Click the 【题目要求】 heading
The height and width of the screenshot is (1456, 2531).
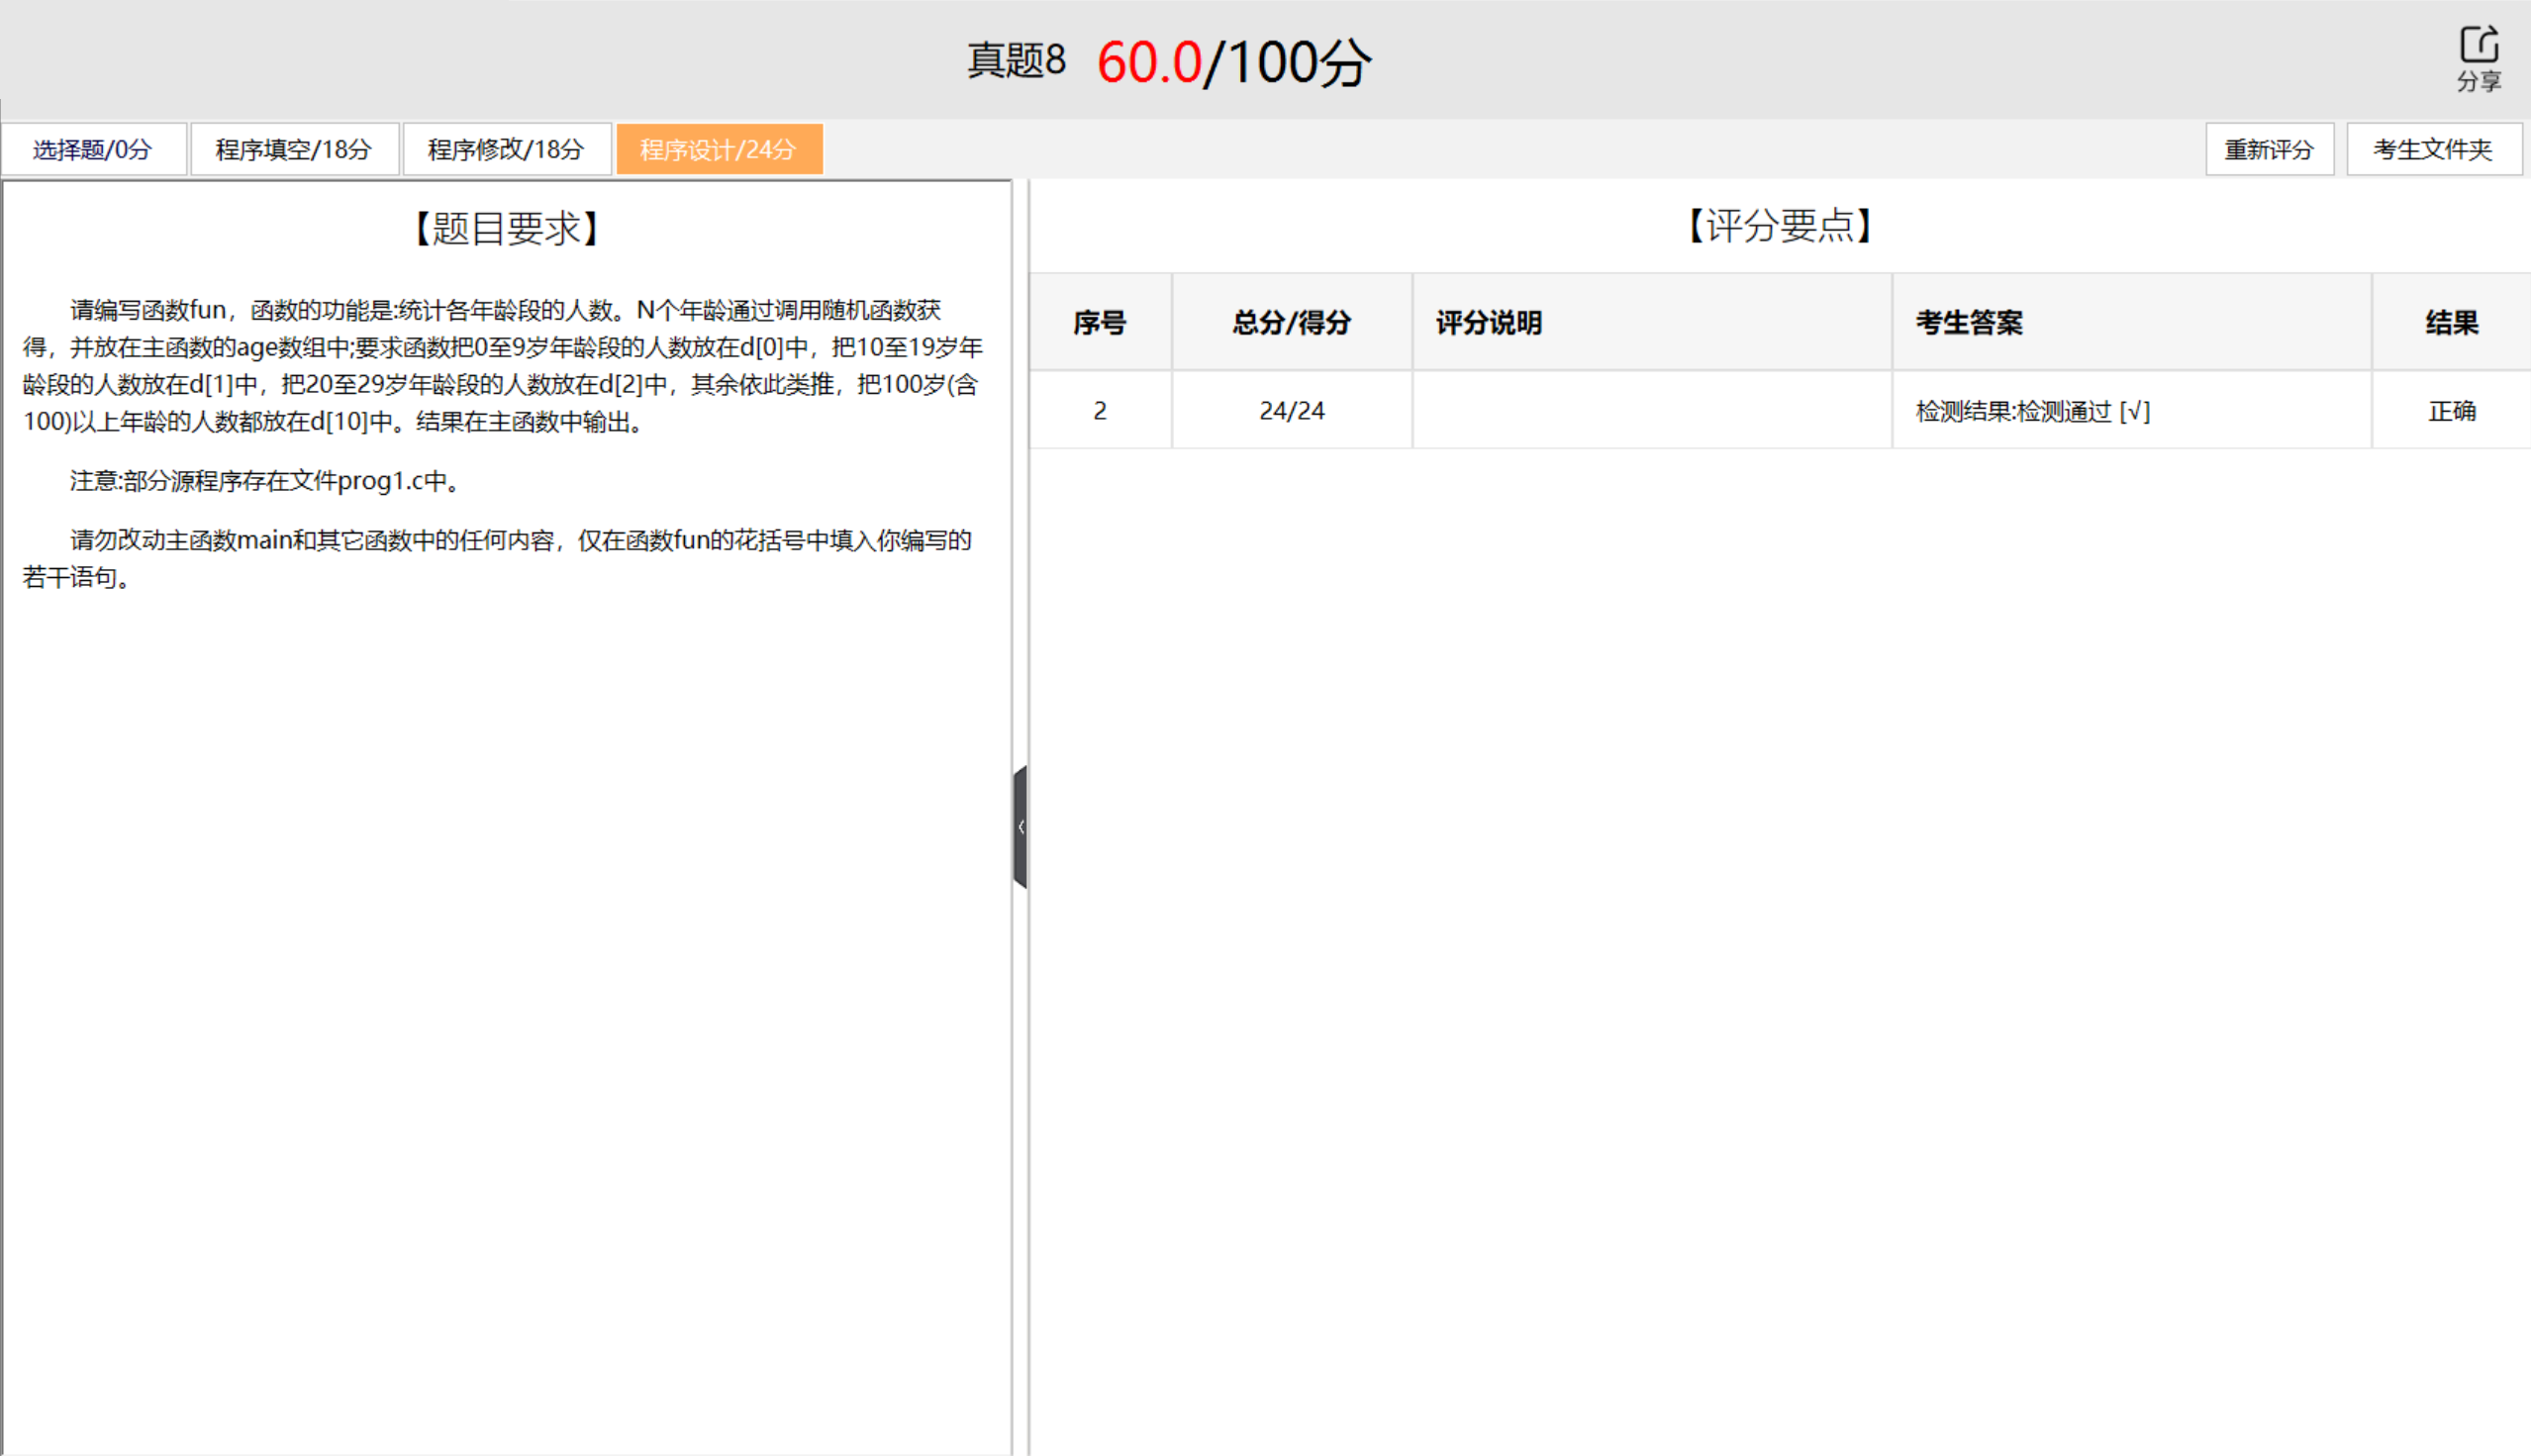[x=506, y=228]
